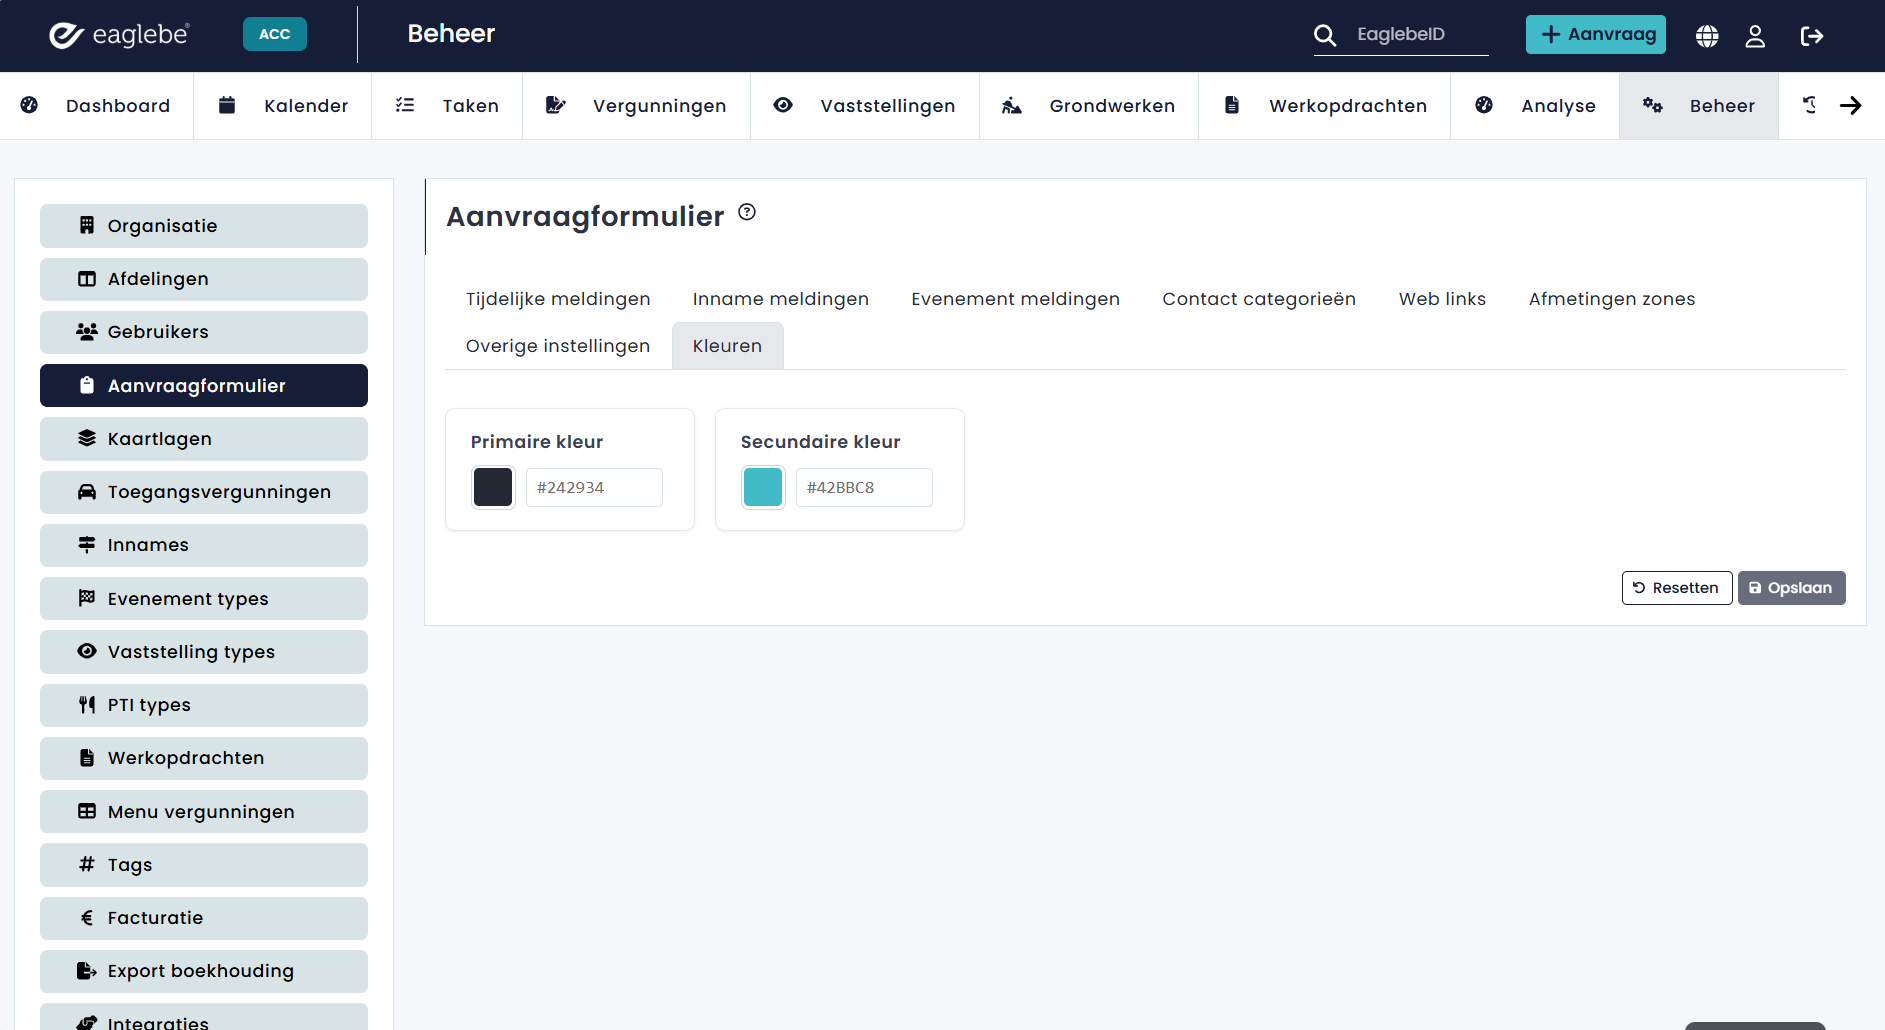1885x1030 pixels.
Task: Click the Export boekhouding icon
Action: pos(87,970)
